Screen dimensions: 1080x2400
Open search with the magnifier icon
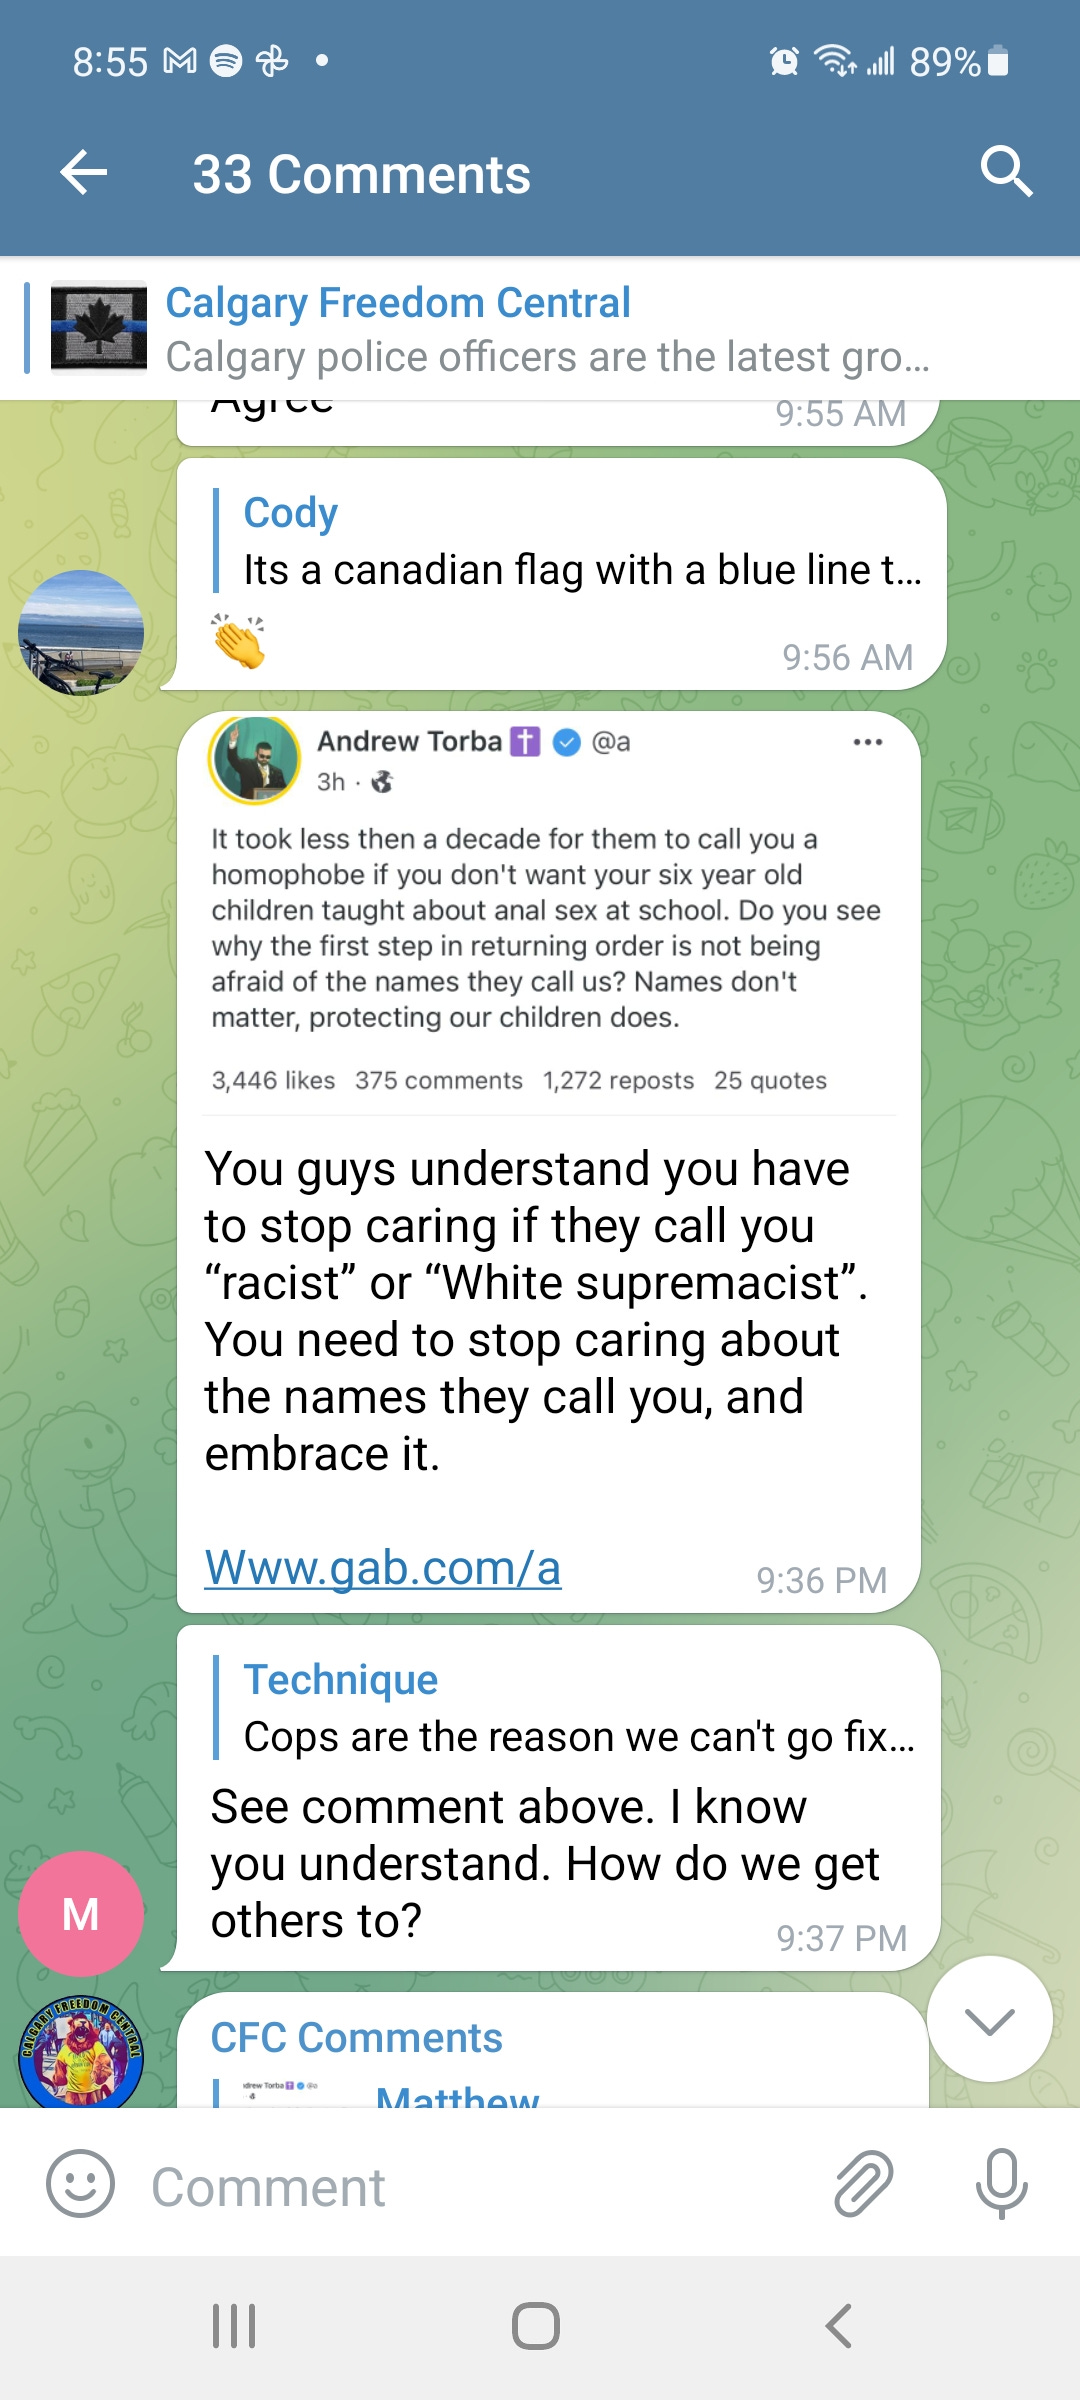tap(1005, 172)
